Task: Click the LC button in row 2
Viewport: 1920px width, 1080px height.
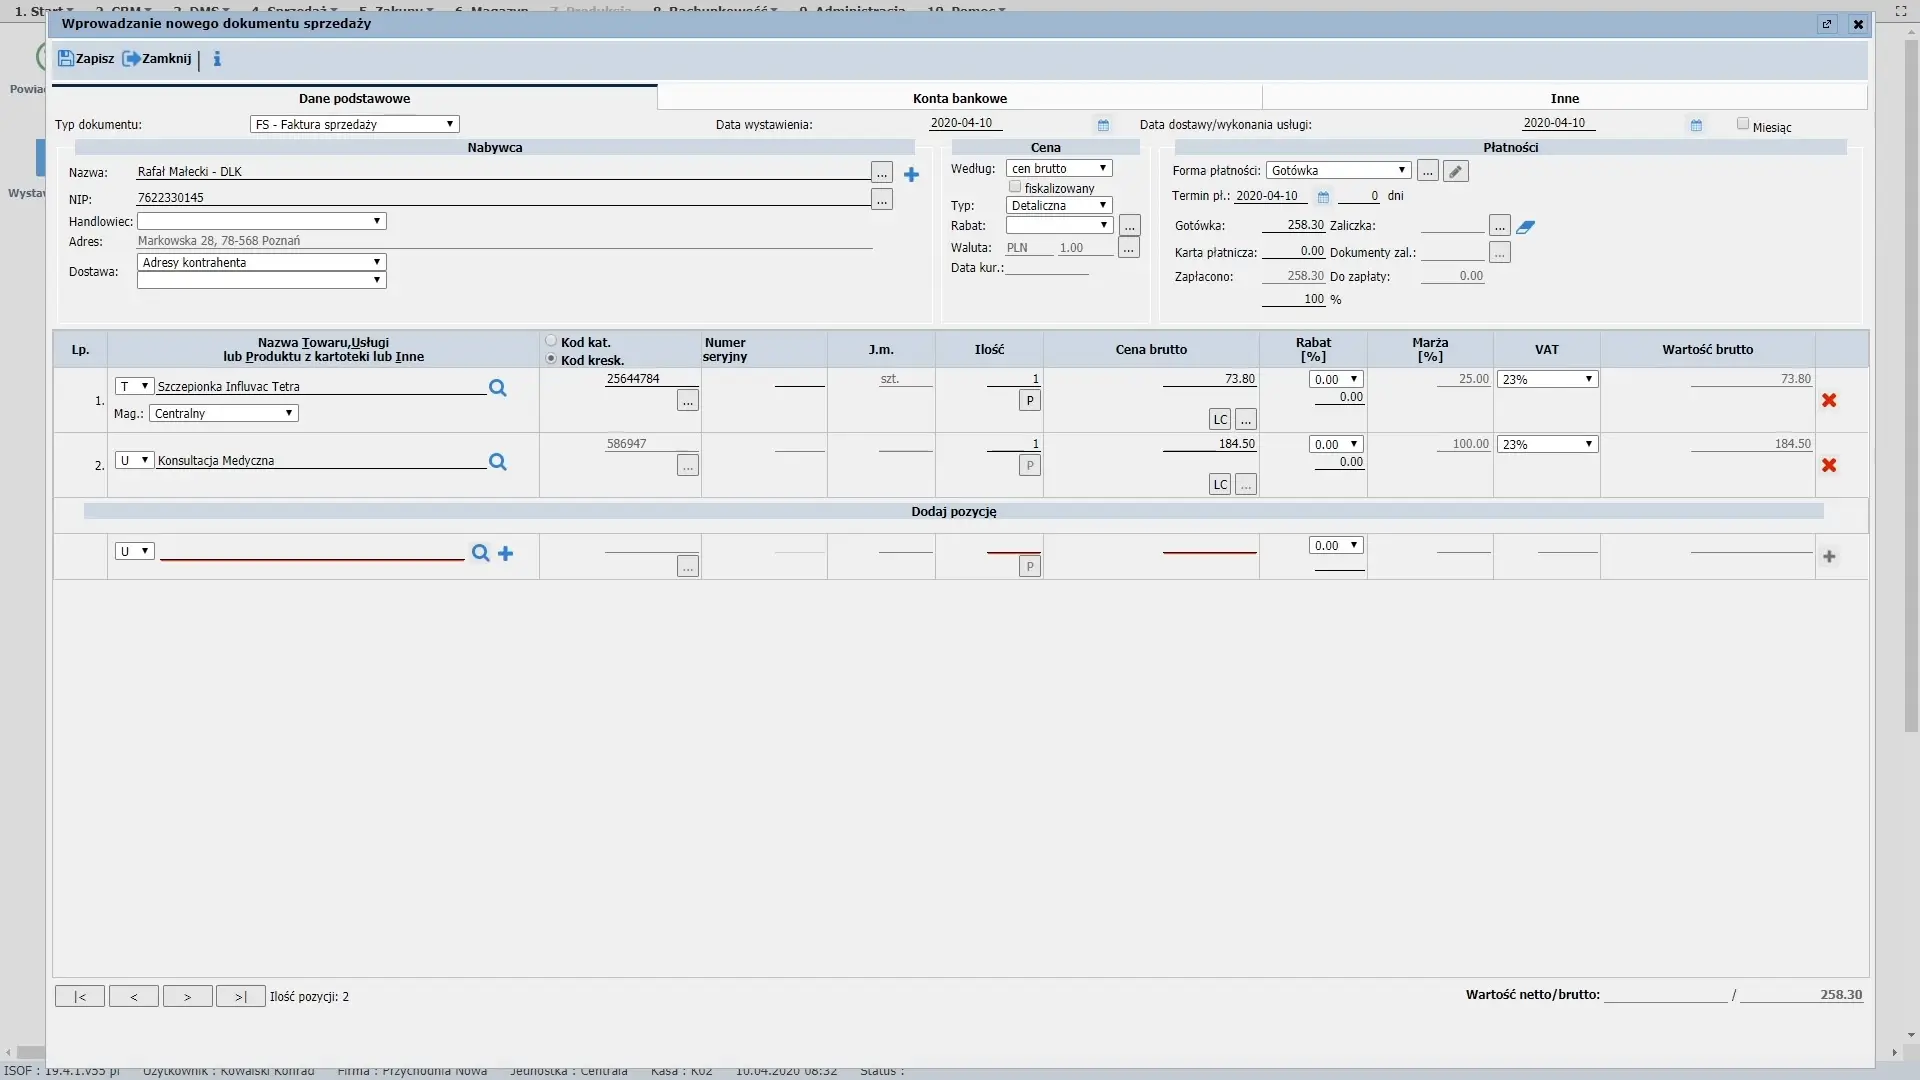Action: pyautogui.click(x=1220, y=485)
